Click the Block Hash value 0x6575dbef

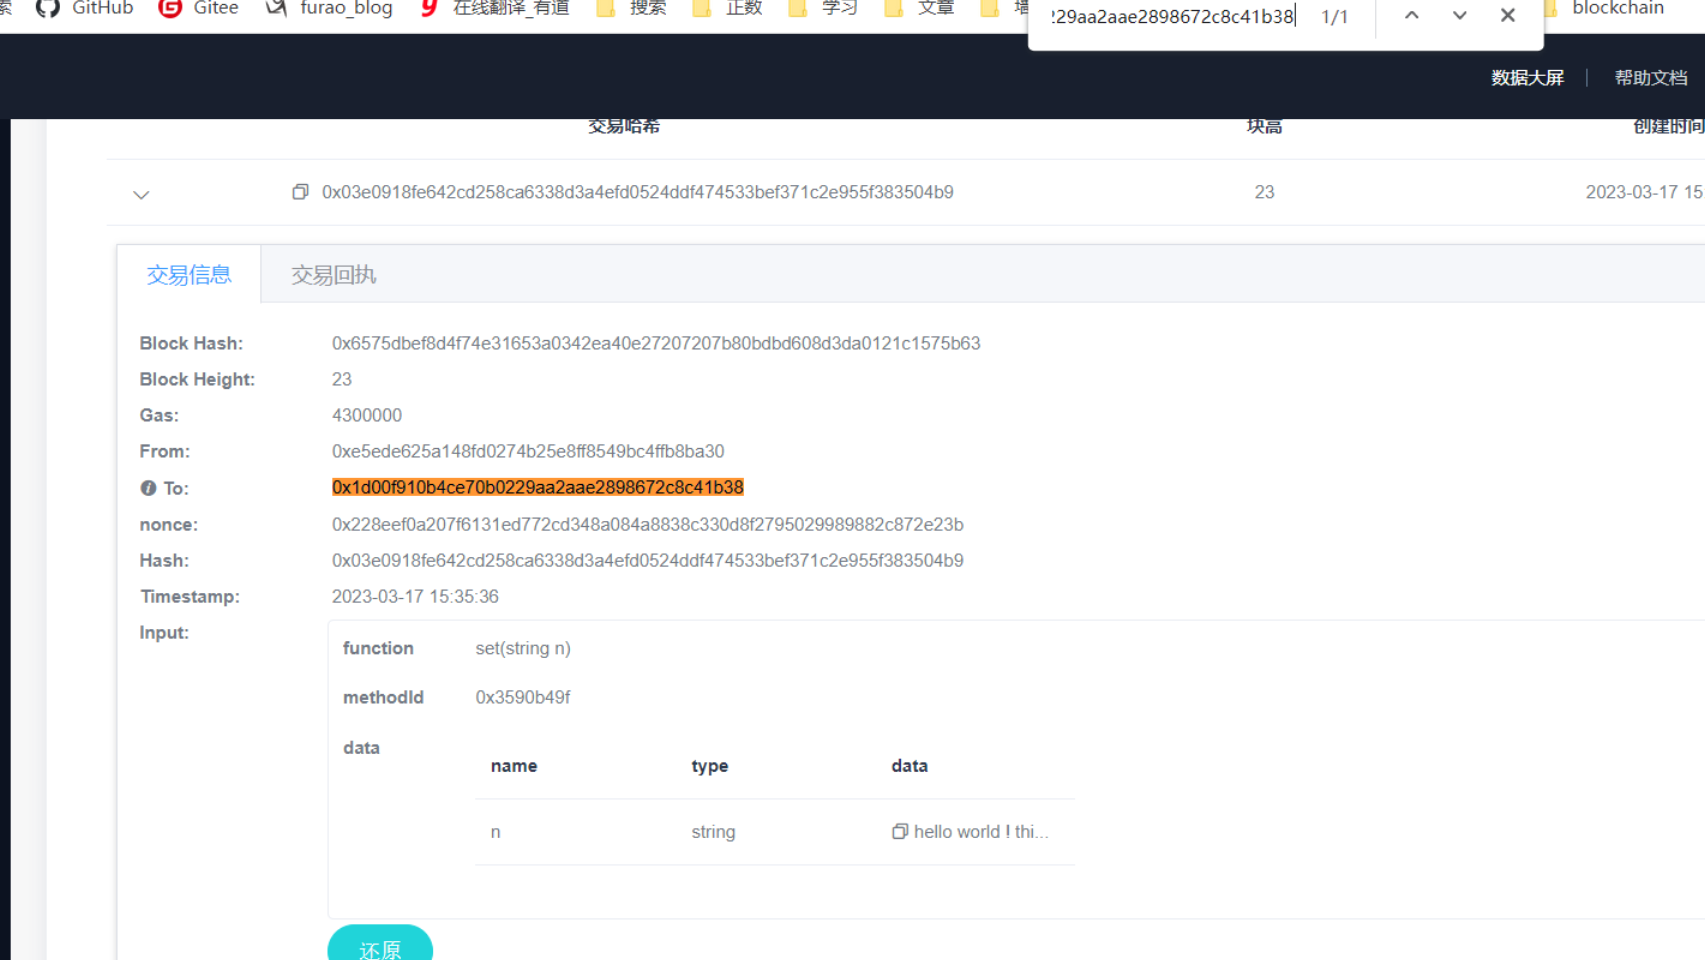(656, 343)
